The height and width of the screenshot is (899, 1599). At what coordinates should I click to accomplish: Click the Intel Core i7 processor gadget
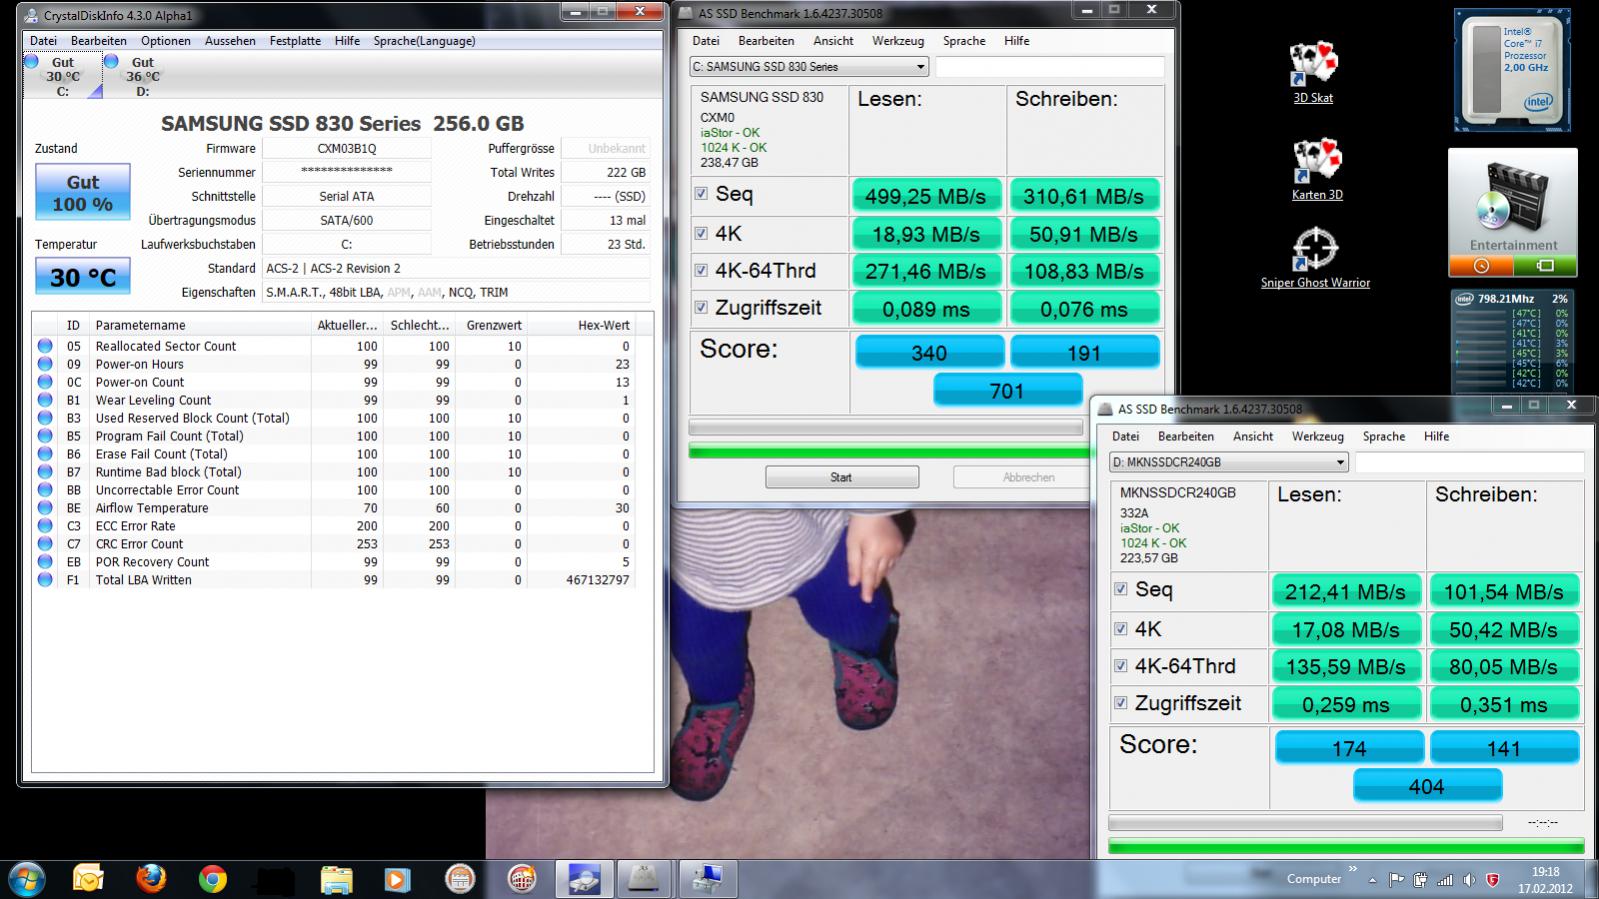(x=1512, y=70)
